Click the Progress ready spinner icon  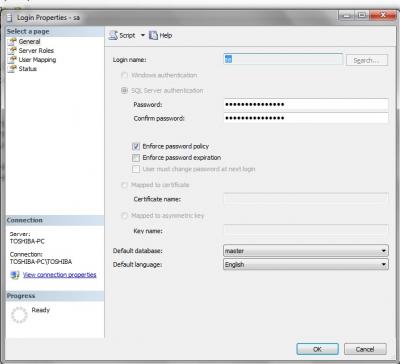click(x=19, y=315)
